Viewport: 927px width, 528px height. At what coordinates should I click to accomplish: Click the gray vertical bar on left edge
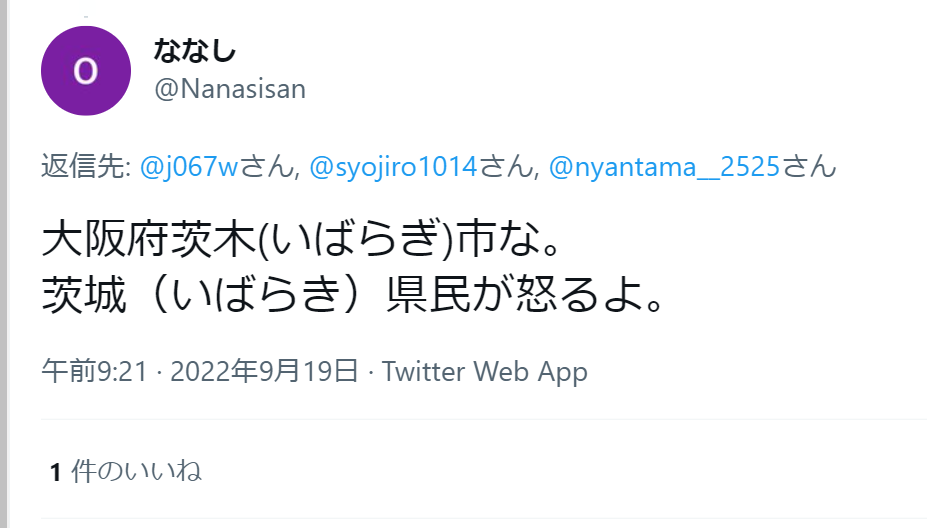[x=4, y=264]
